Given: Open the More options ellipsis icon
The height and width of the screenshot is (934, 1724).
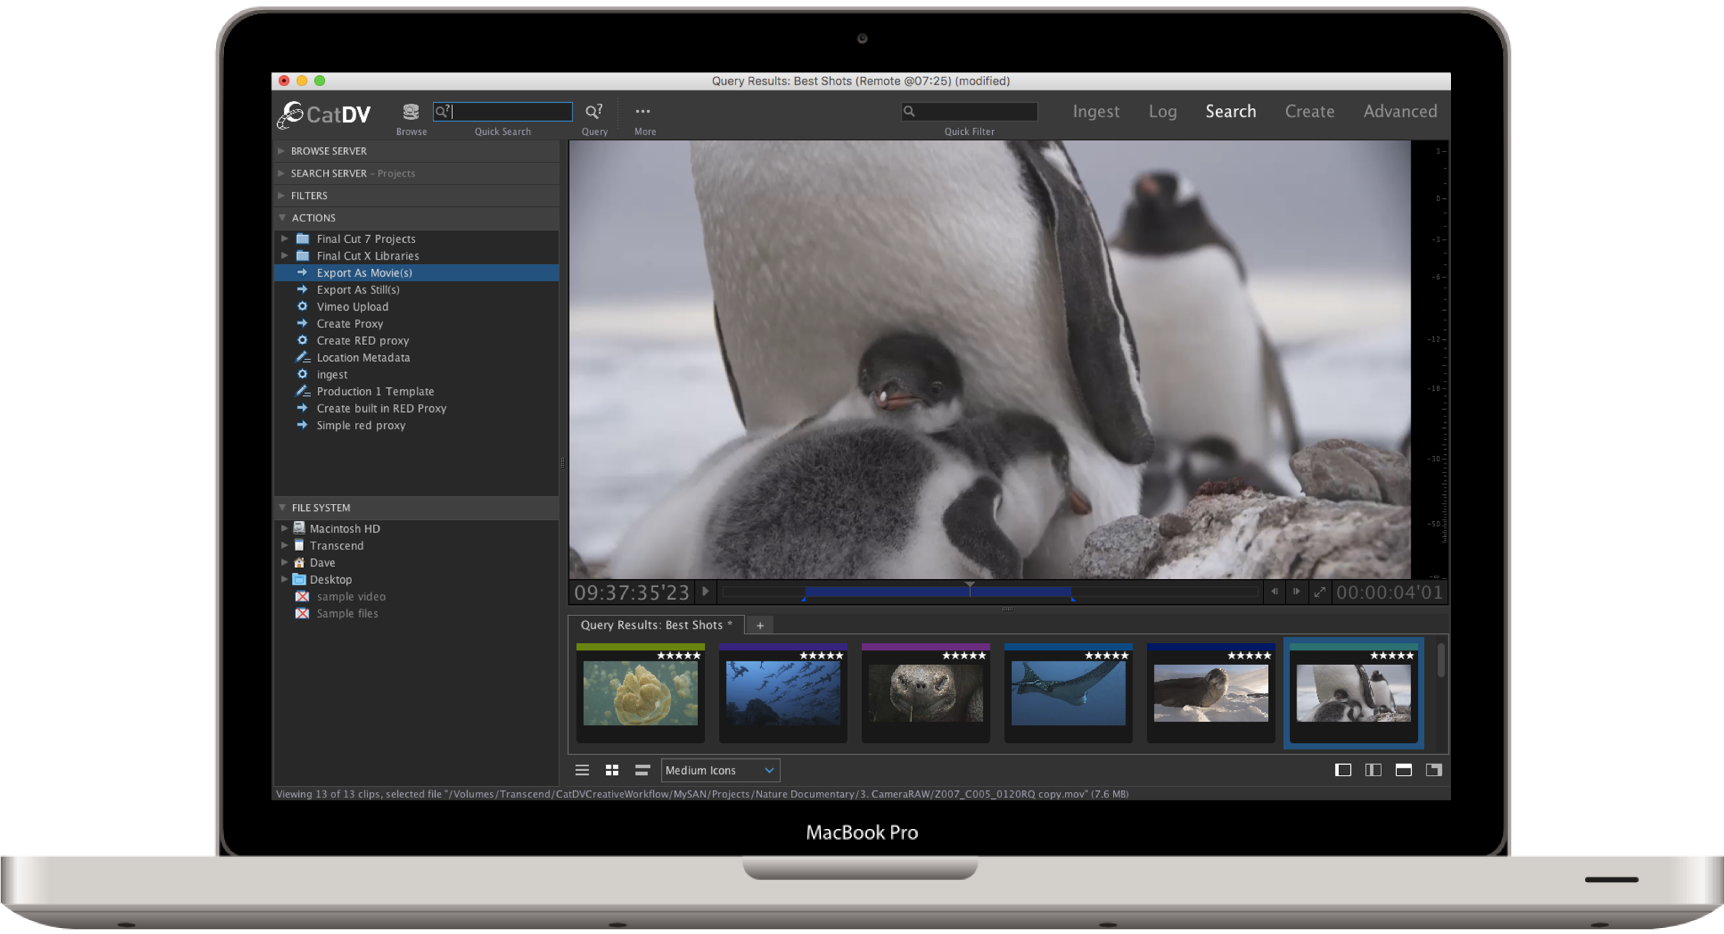Looking at the screenshot, I should coord(643,112).
